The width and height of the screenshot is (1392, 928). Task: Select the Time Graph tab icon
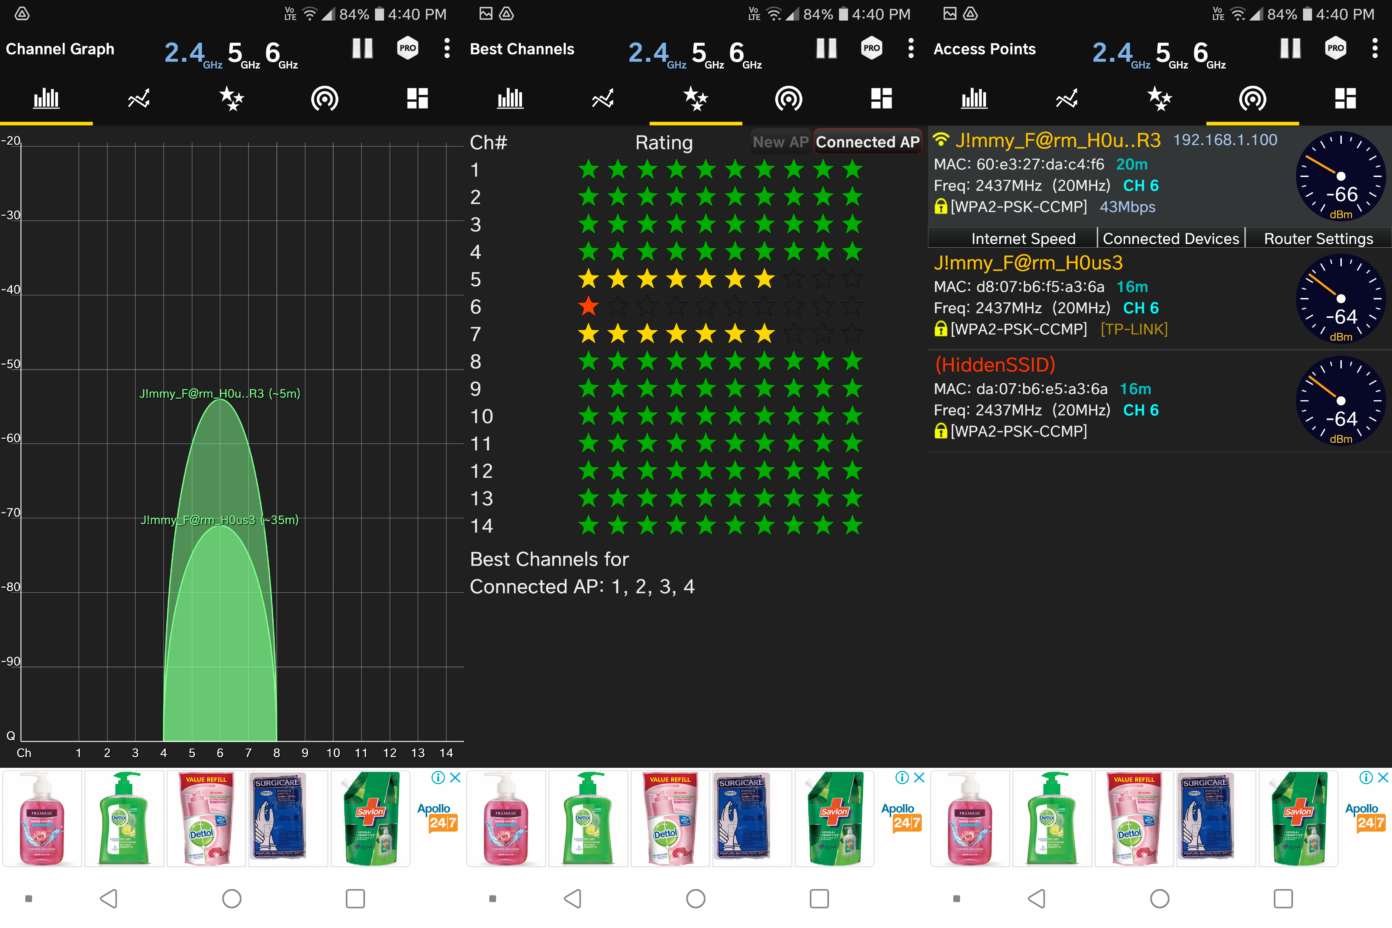[x=139, y=98]
